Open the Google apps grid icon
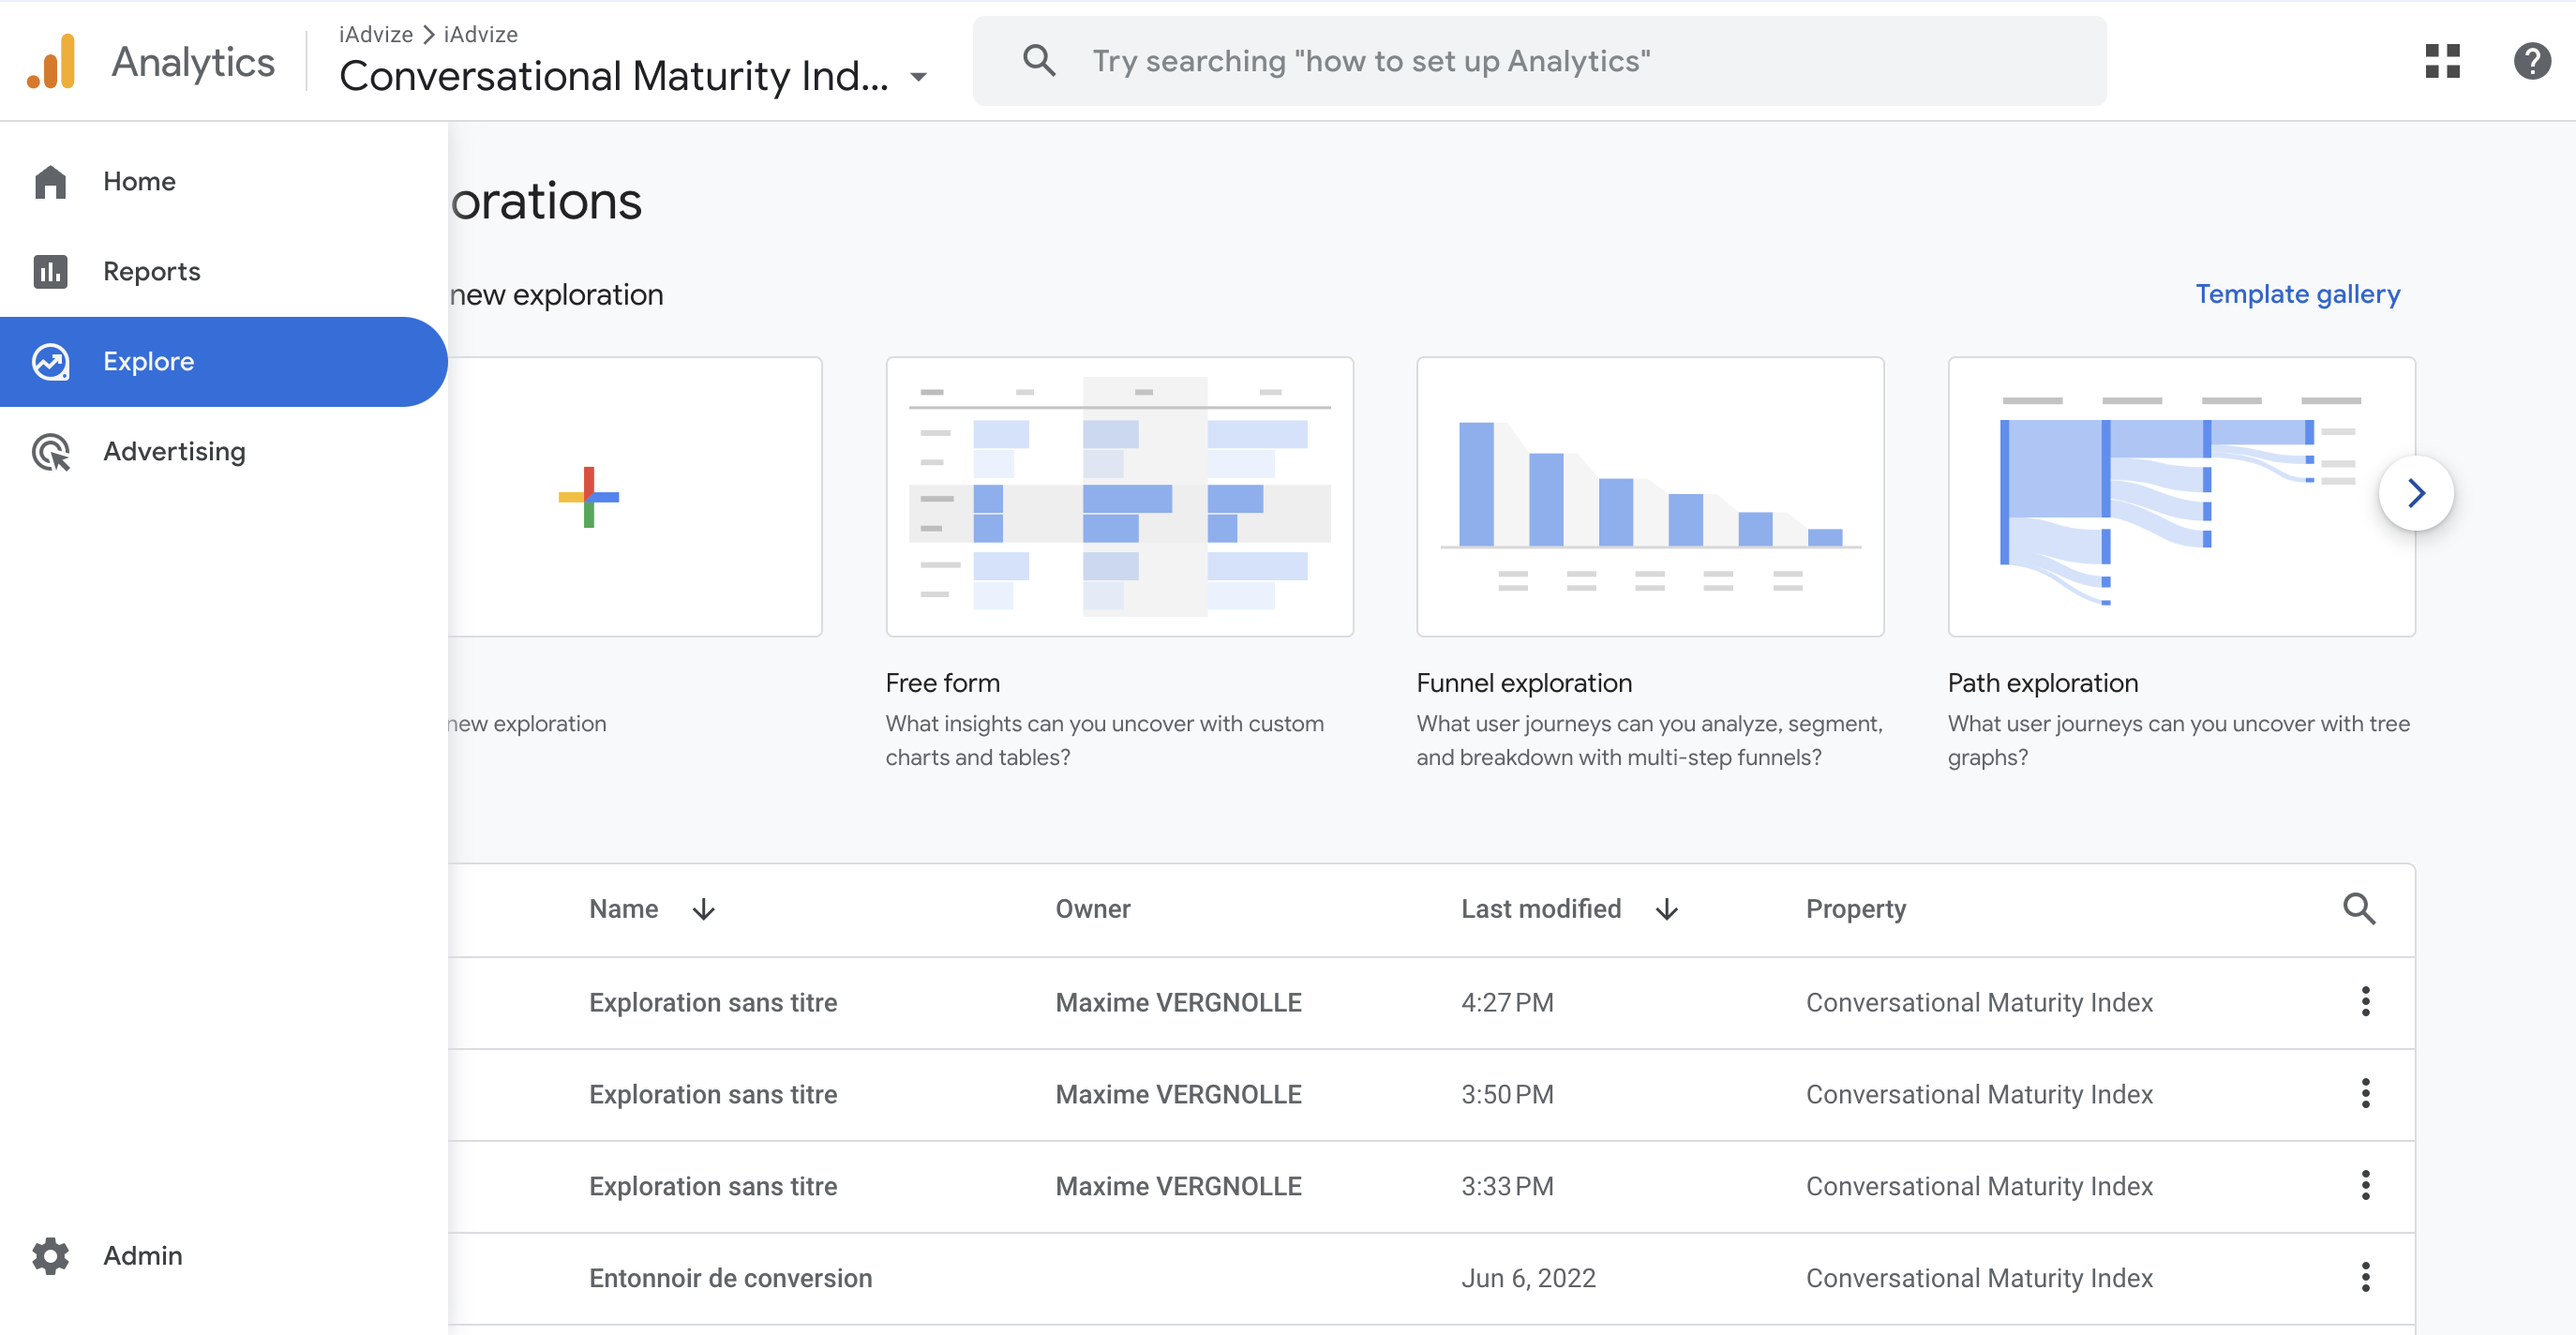This screenshot has width=2576, height=1335. [x=2442, y=61]
